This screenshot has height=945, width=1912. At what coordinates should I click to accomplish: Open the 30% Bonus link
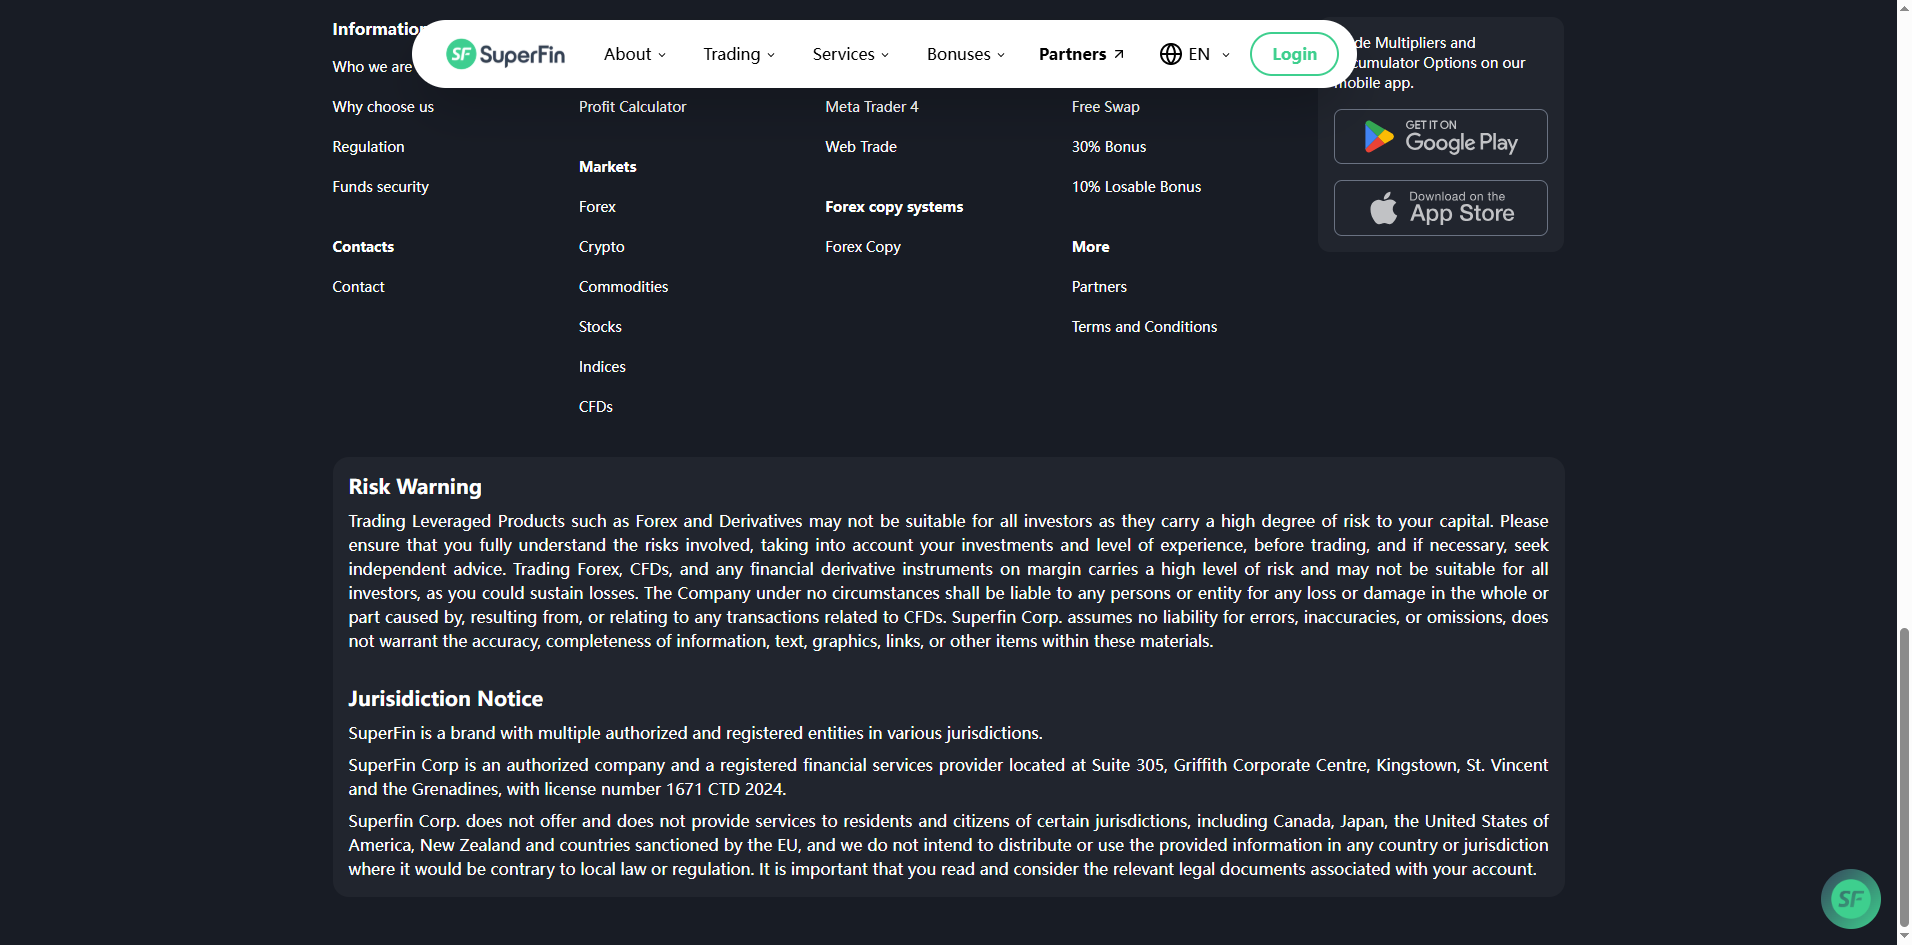pos(1109,147)
